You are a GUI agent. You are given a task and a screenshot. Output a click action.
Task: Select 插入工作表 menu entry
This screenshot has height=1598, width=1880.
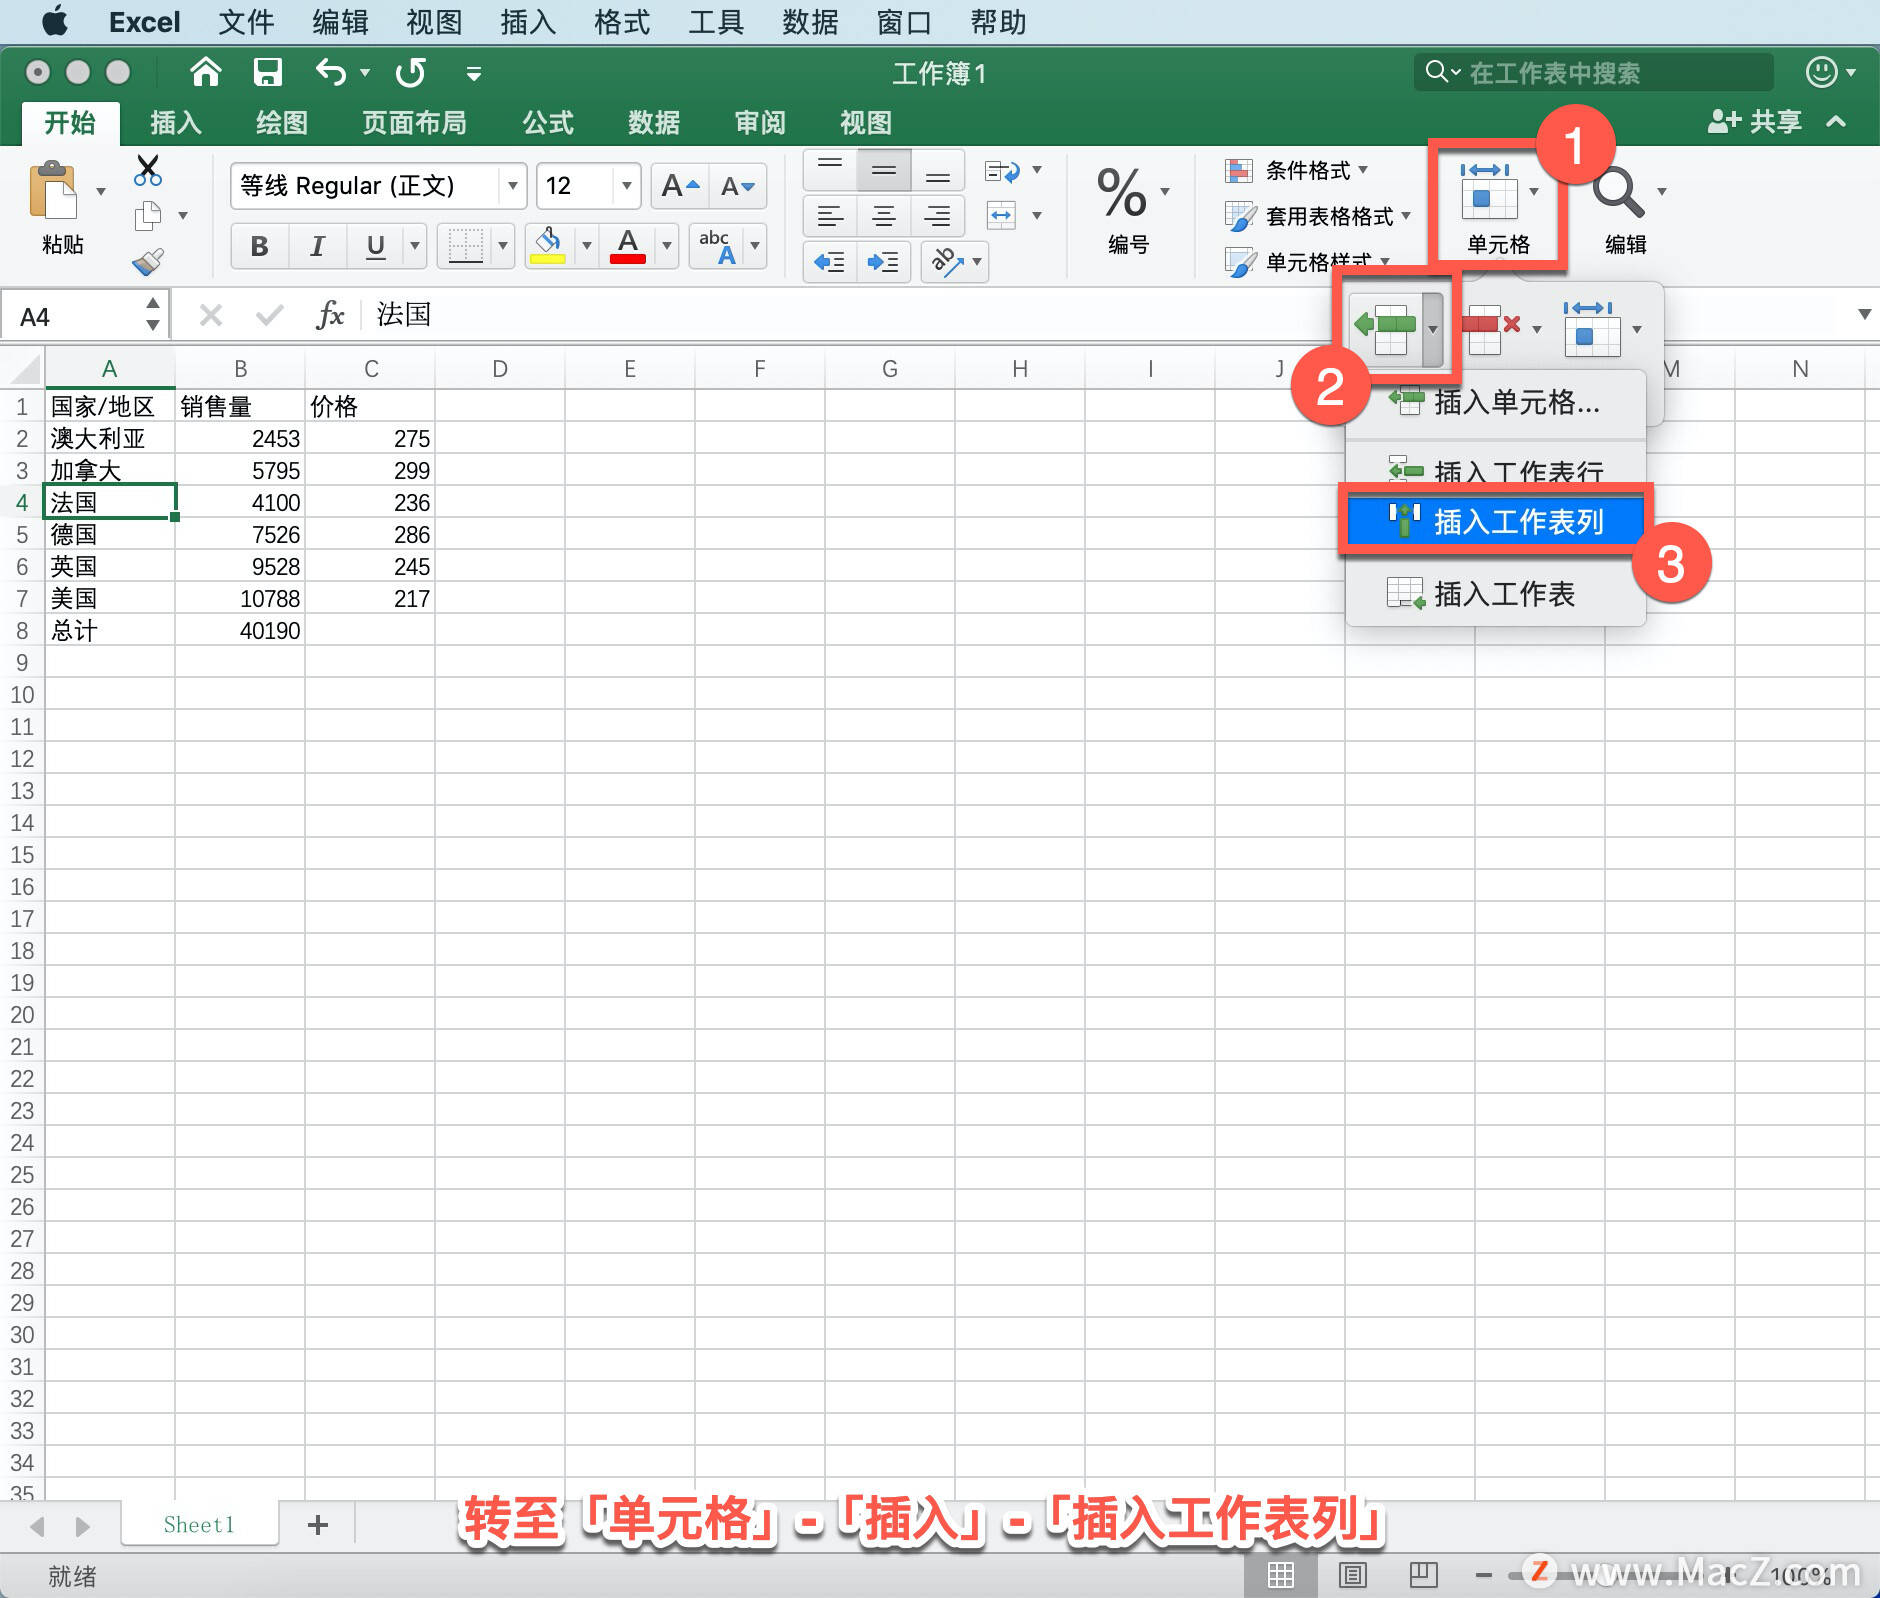click(x=1501, y=593)
